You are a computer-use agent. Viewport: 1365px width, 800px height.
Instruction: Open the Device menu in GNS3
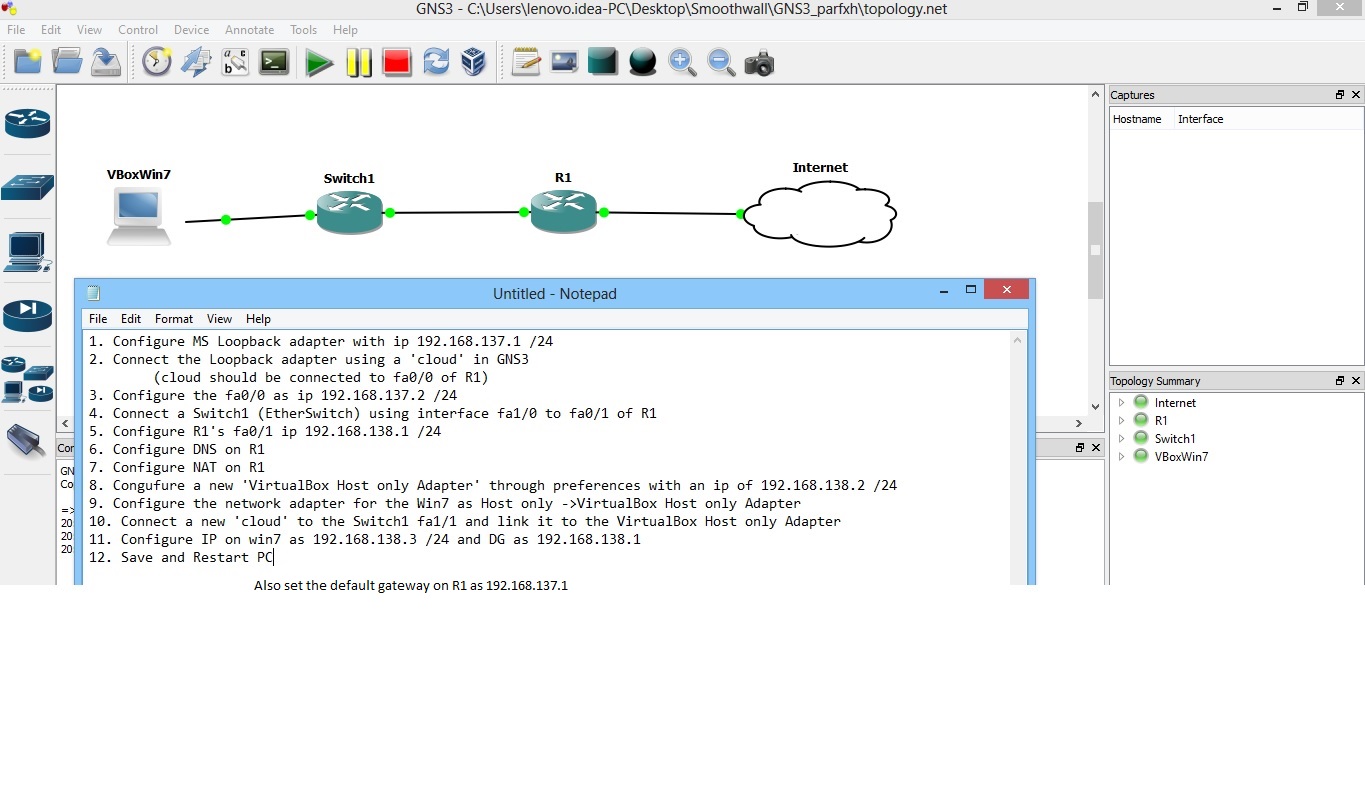(191, 30)
